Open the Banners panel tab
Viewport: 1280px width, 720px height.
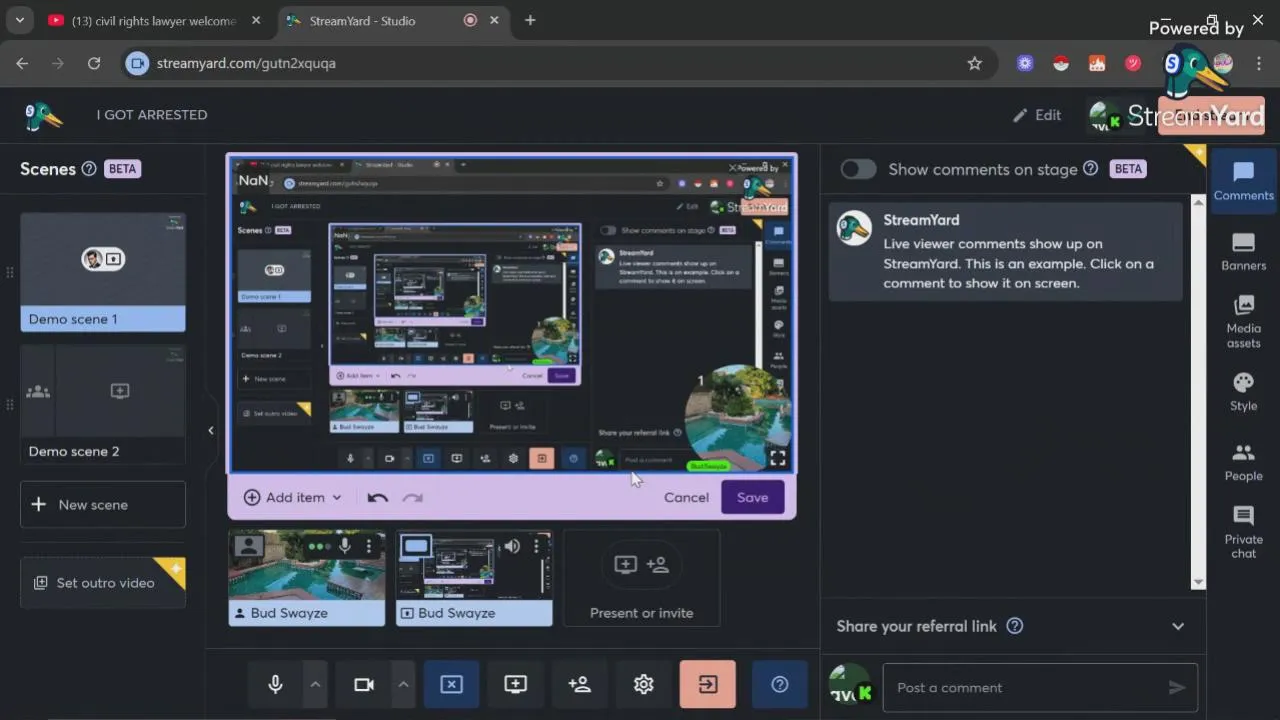(1243, 252)
